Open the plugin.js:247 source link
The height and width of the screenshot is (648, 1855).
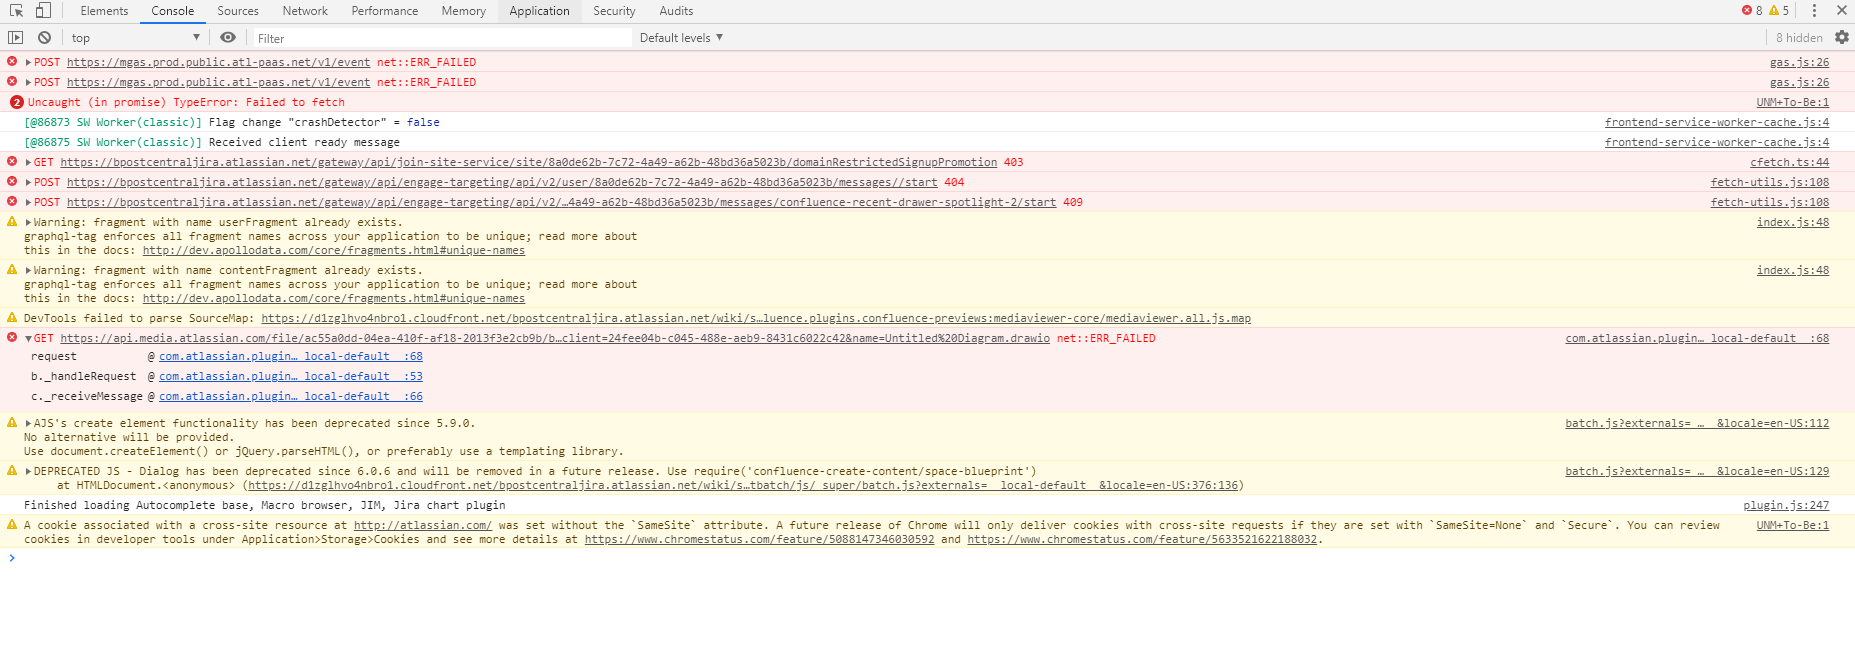coord(1786,505)
